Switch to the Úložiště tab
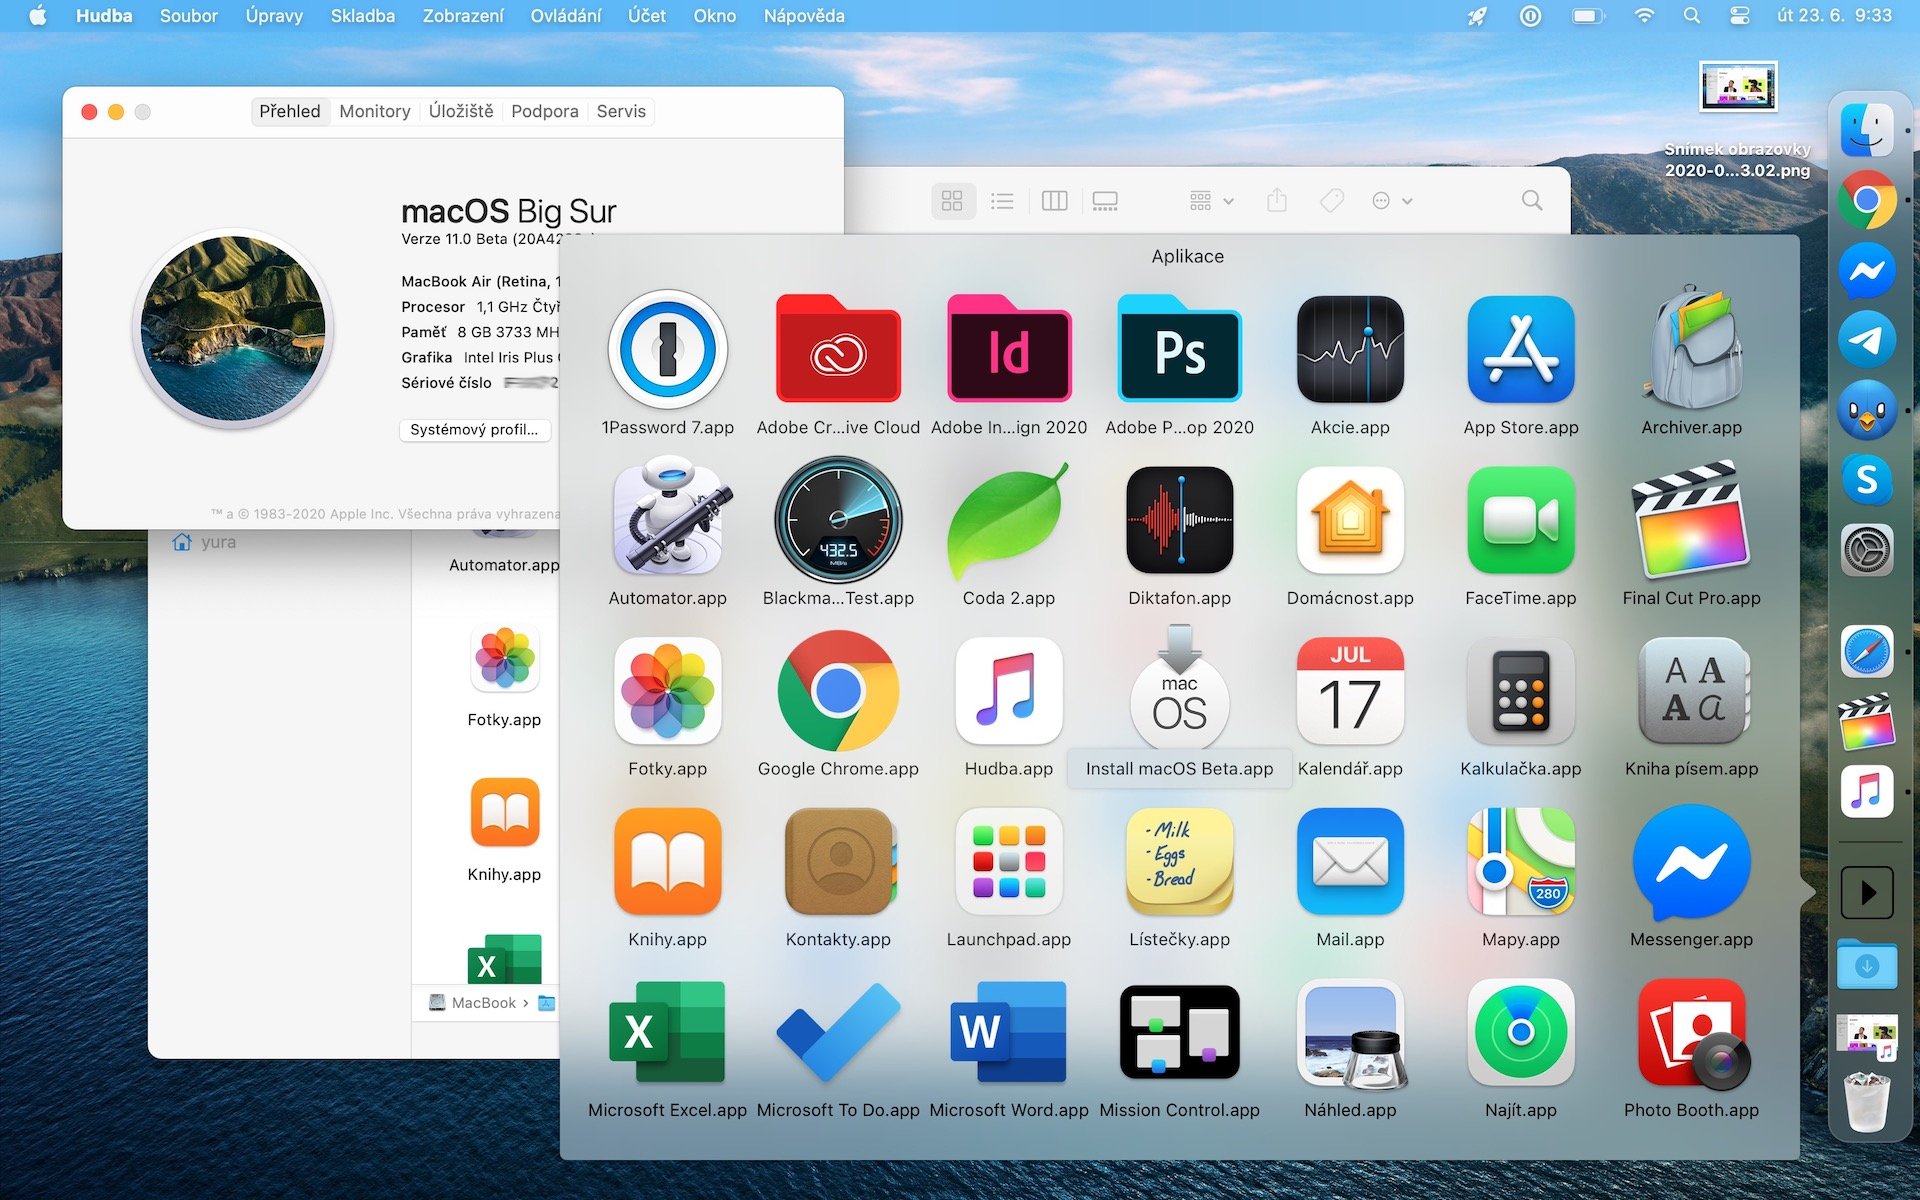1920x1200 pixels. [x=461, y=111]
